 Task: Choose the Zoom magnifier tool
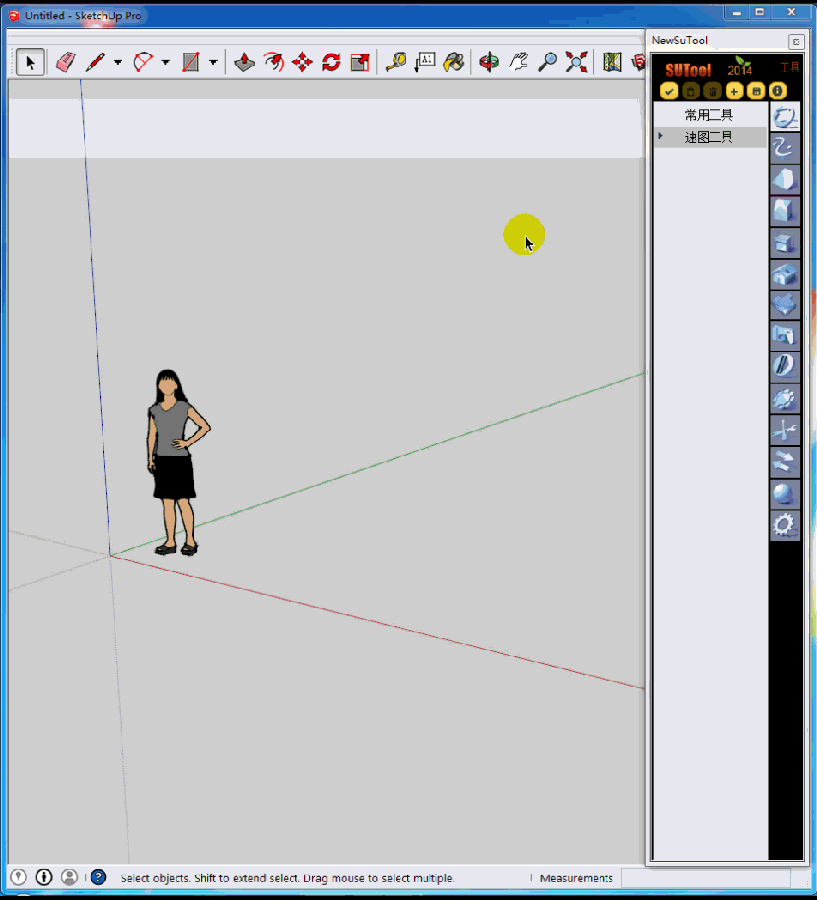(547, 62)
